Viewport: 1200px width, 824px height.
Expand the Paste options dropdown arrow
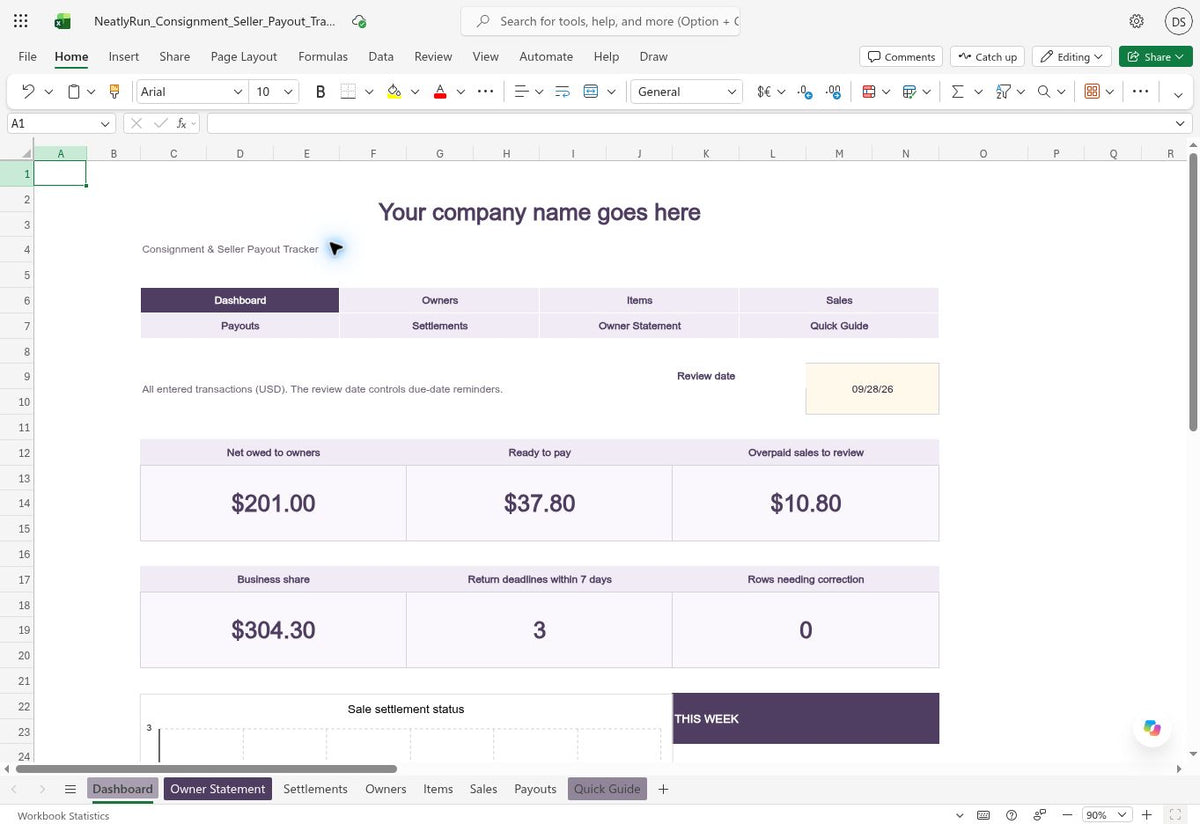click(x=91, y=92)
